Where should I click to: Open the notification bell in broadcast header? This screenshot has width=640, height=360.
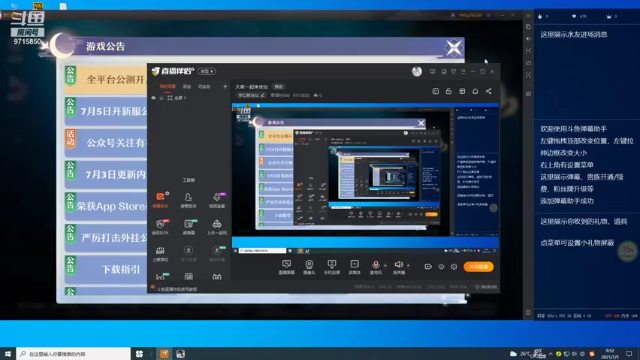pos(475,91)
